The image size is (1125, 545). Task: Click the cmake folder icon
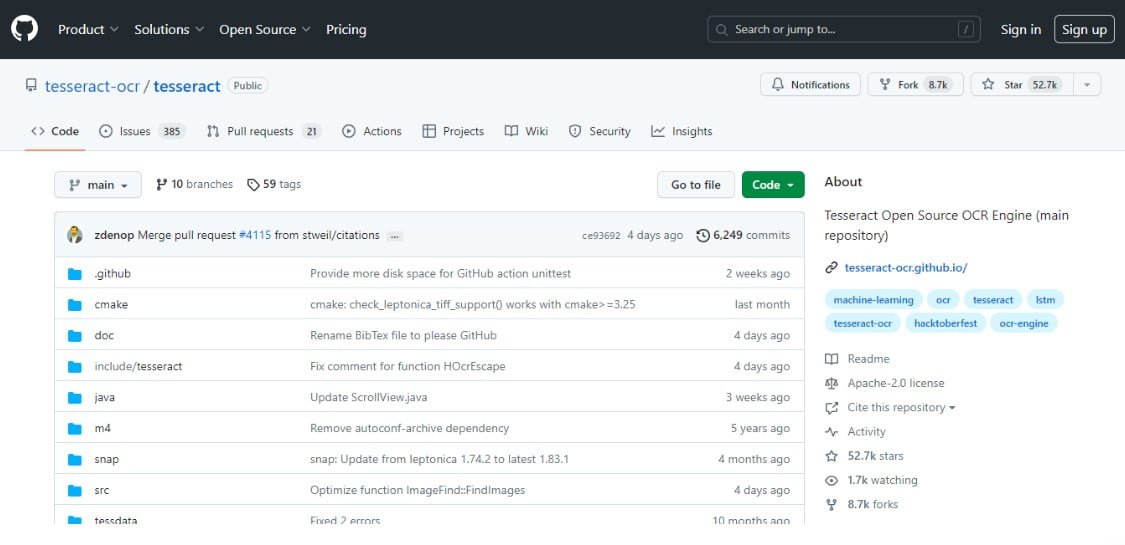(x=75, y=305)
